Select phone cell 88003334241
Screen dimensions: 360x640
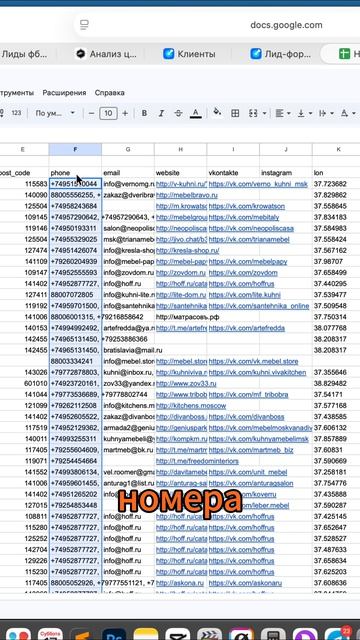tap(75, 361)
